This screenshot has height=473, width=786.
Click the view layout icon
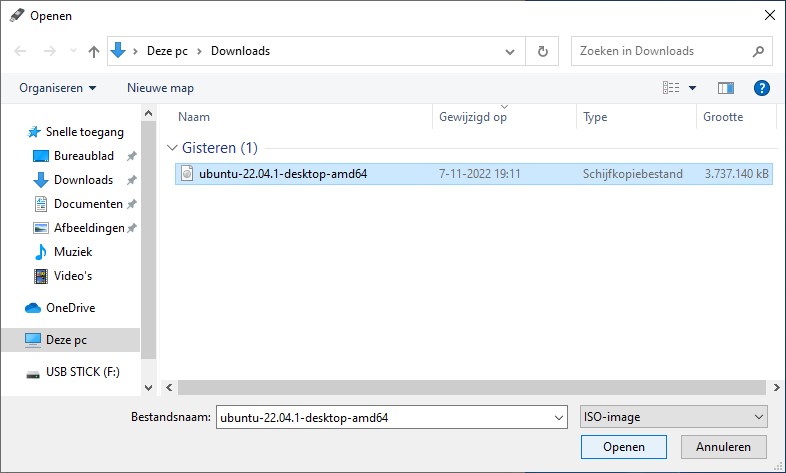tap(671, 88)
